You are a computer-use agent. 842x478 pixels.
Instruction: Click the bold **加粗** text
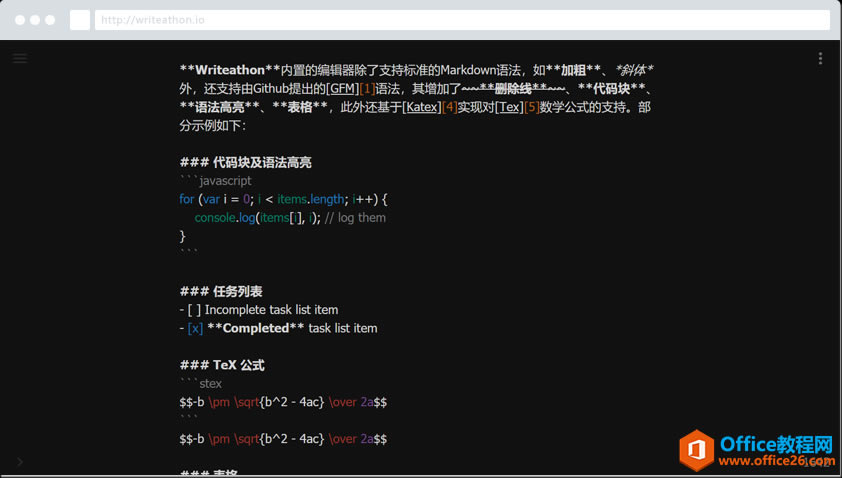(x=573, y=70)
